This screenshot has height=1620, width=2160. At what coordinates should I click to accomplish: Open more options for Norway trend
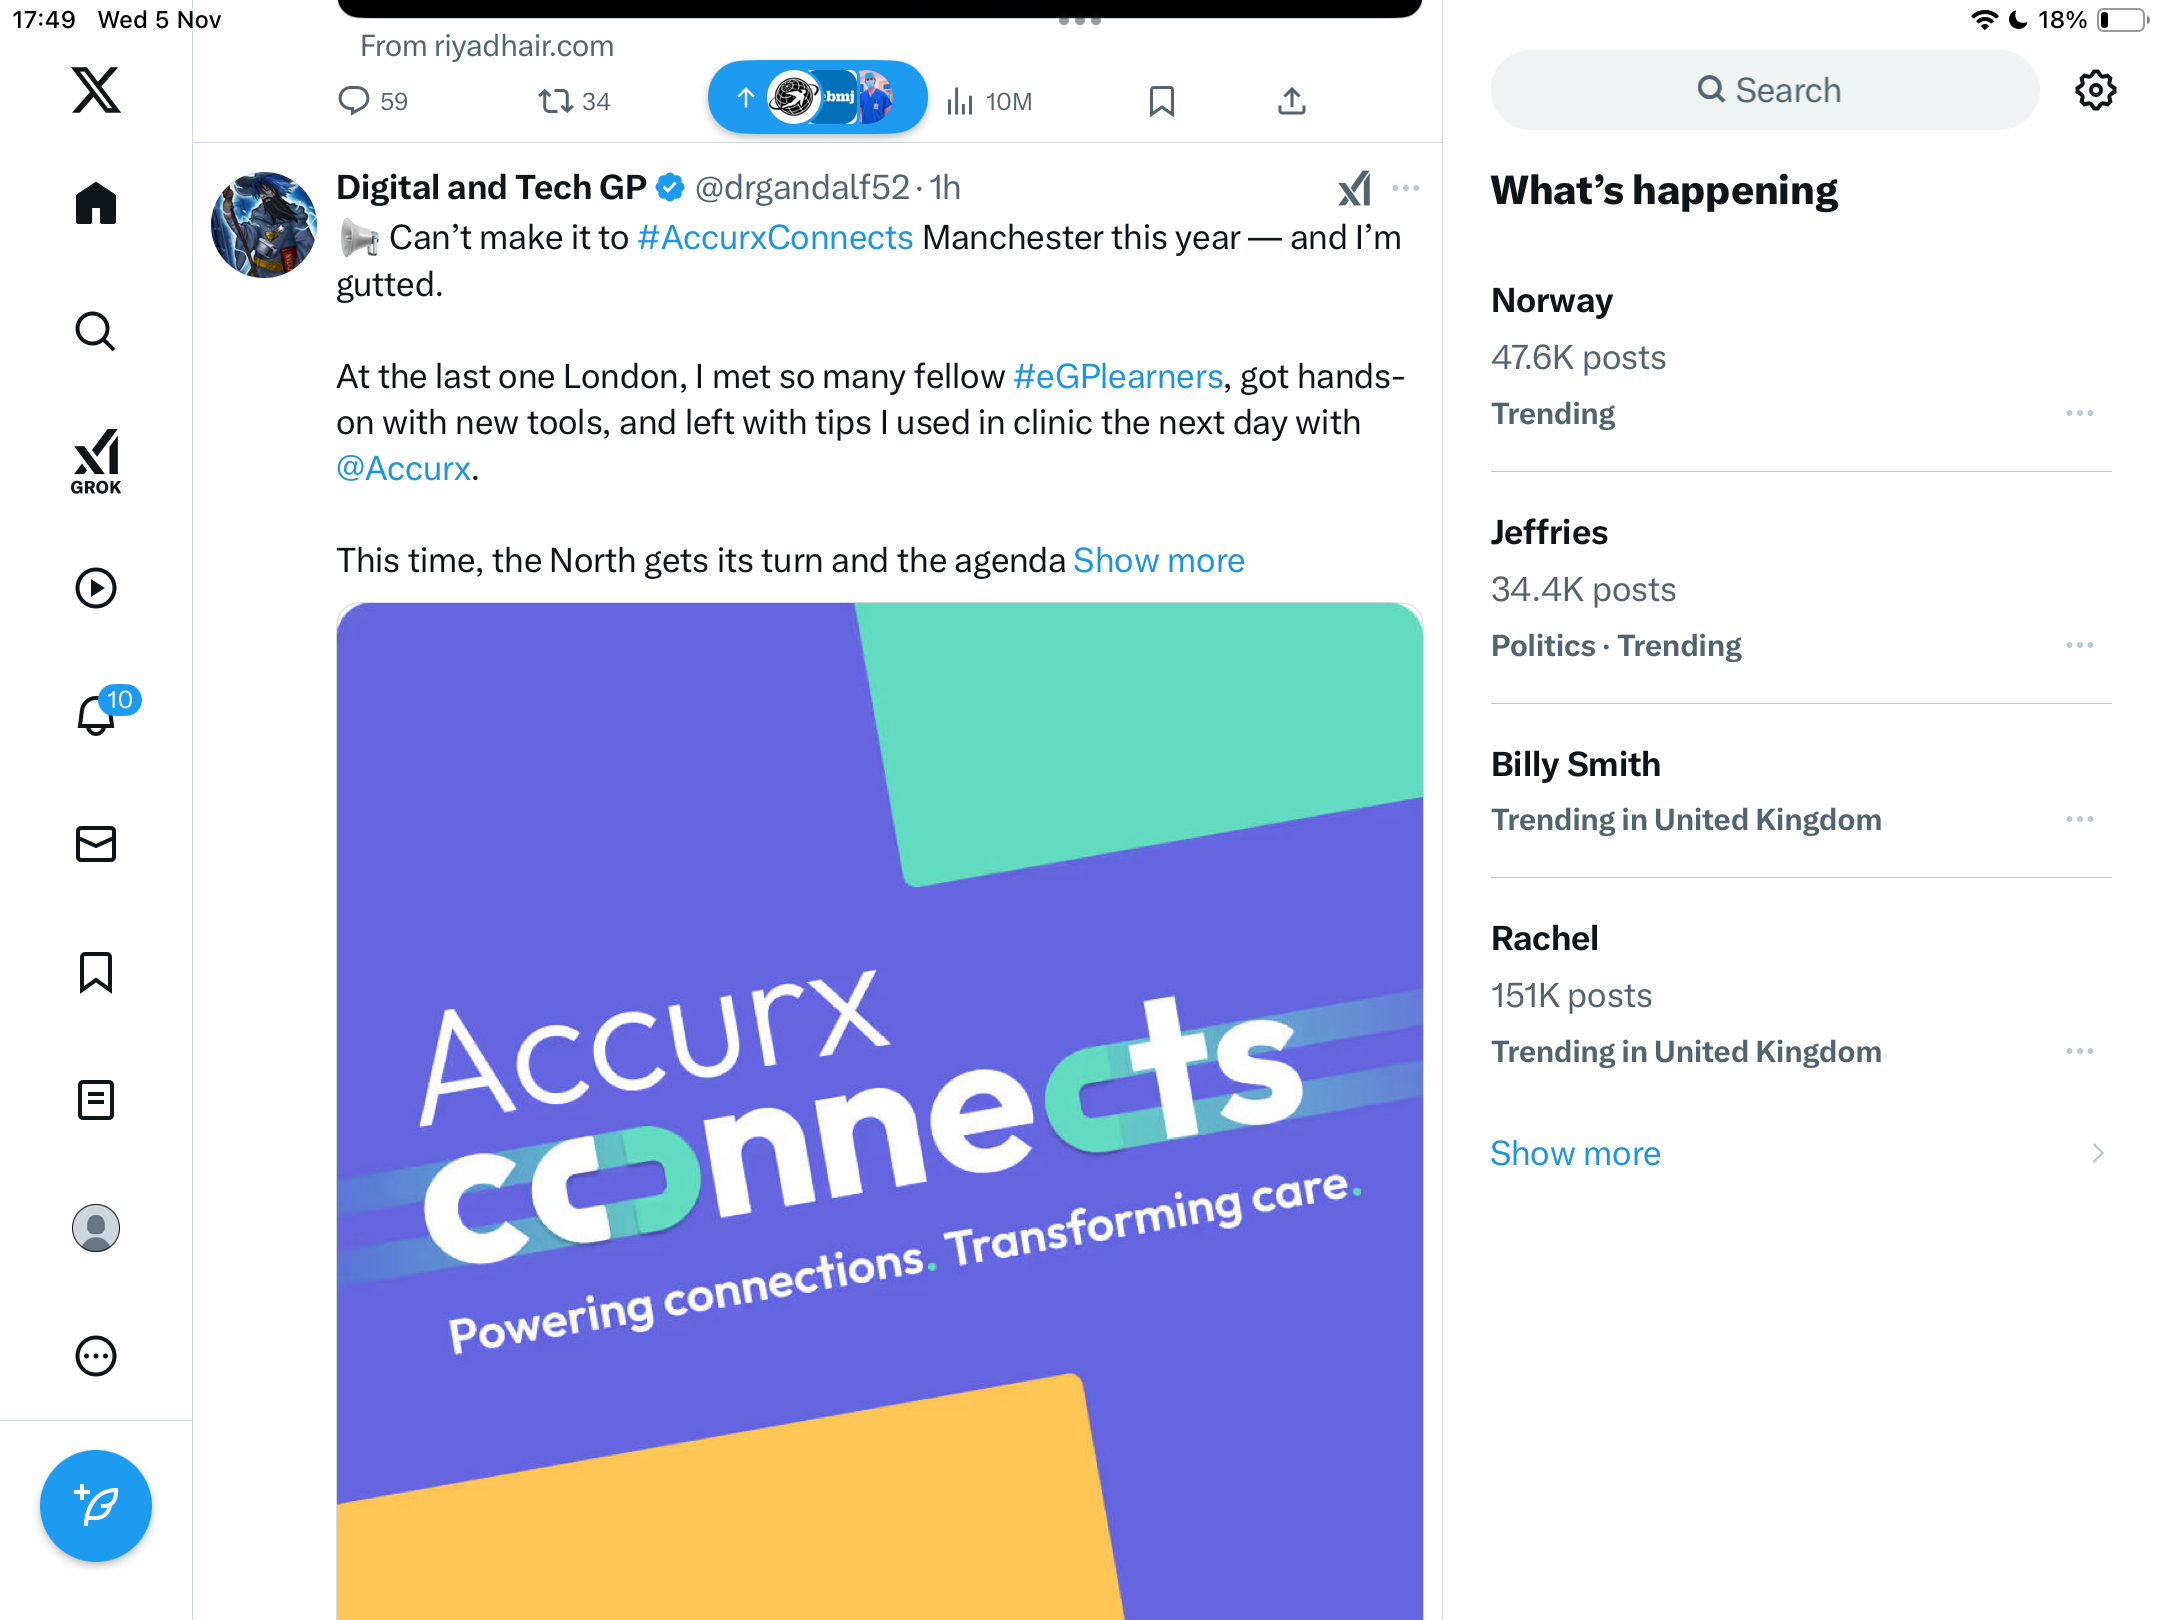2079,413
